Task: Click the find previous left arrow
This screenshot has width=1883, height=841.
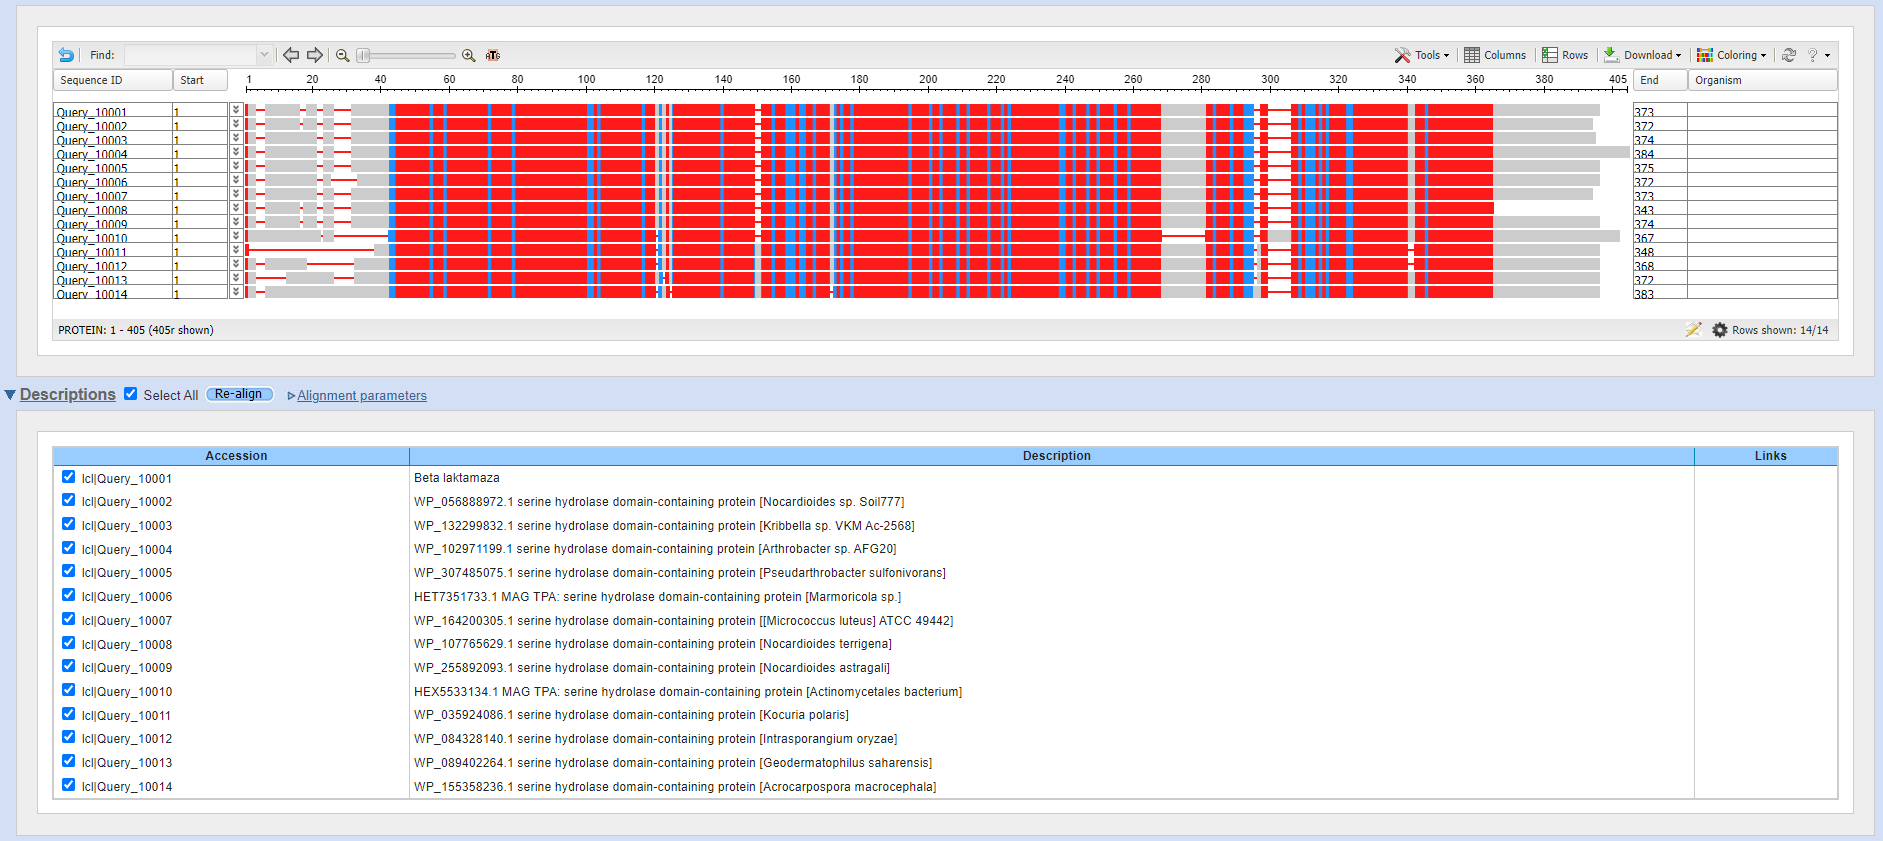Action: (x=291, y=55)
